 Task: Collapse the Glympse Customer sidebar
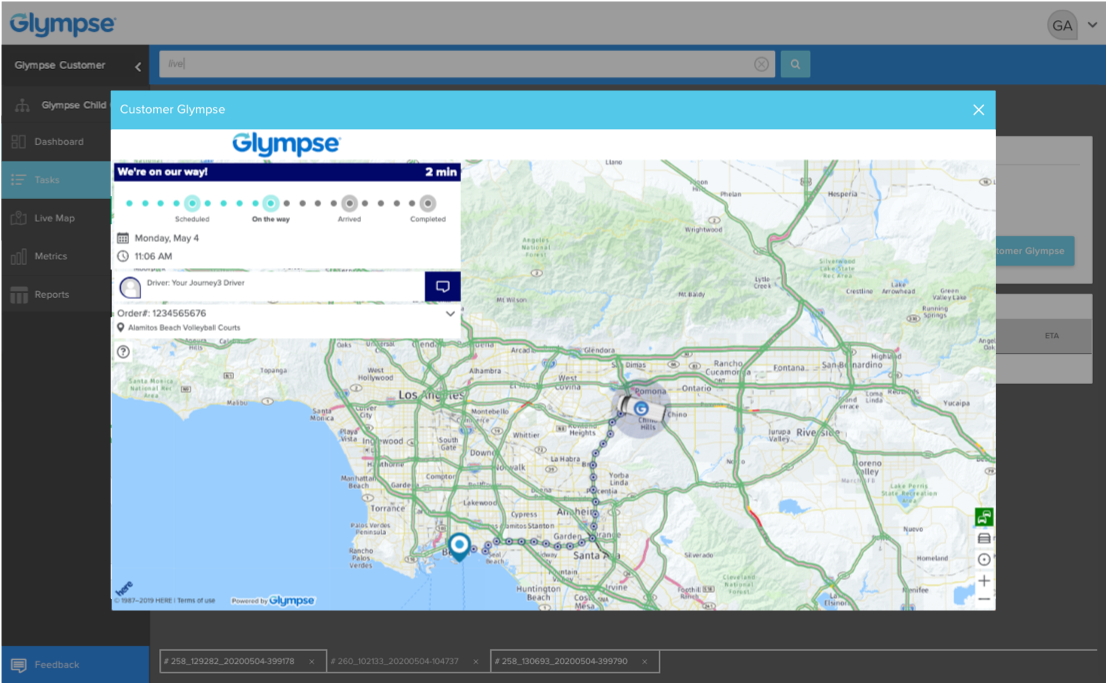138,66
